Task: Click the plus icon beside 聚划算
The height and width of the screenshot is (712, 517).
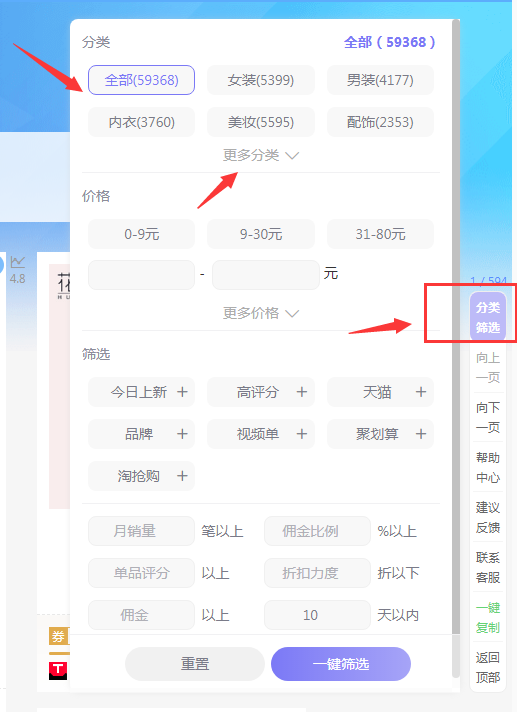Action: (x=421, y=434)
